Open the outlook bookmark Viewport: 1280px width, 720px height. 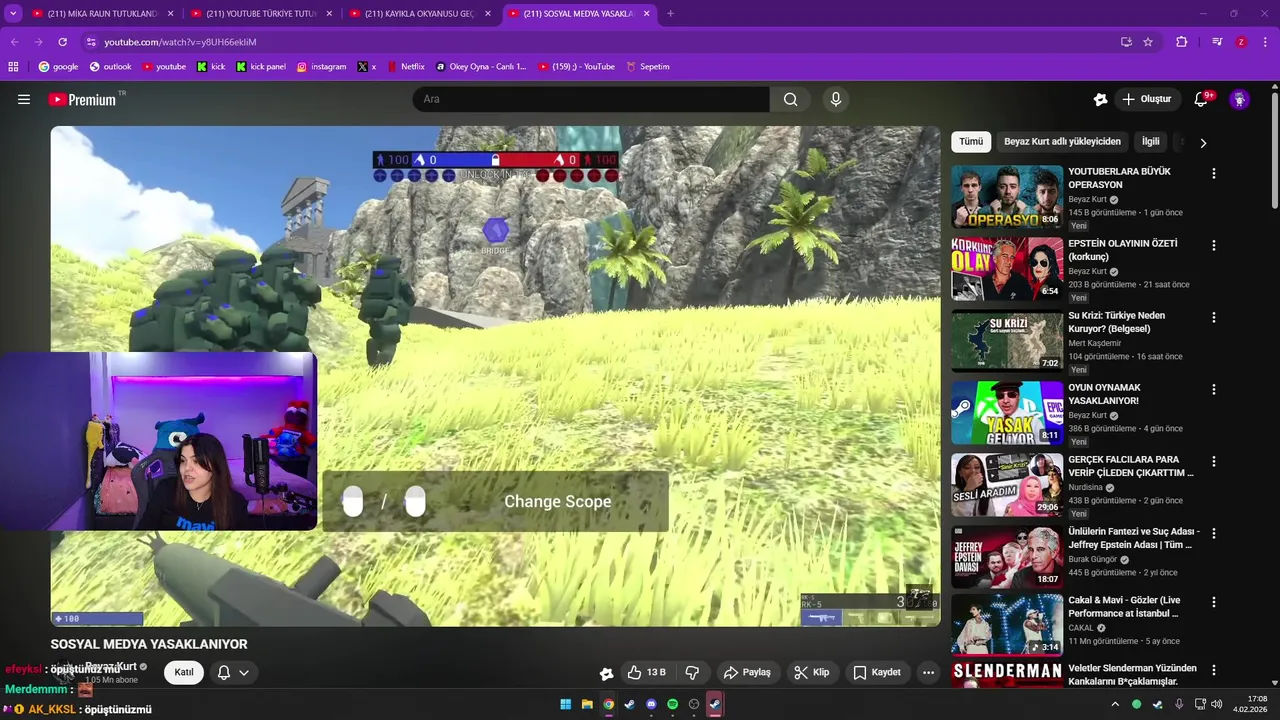pos(110,67)
